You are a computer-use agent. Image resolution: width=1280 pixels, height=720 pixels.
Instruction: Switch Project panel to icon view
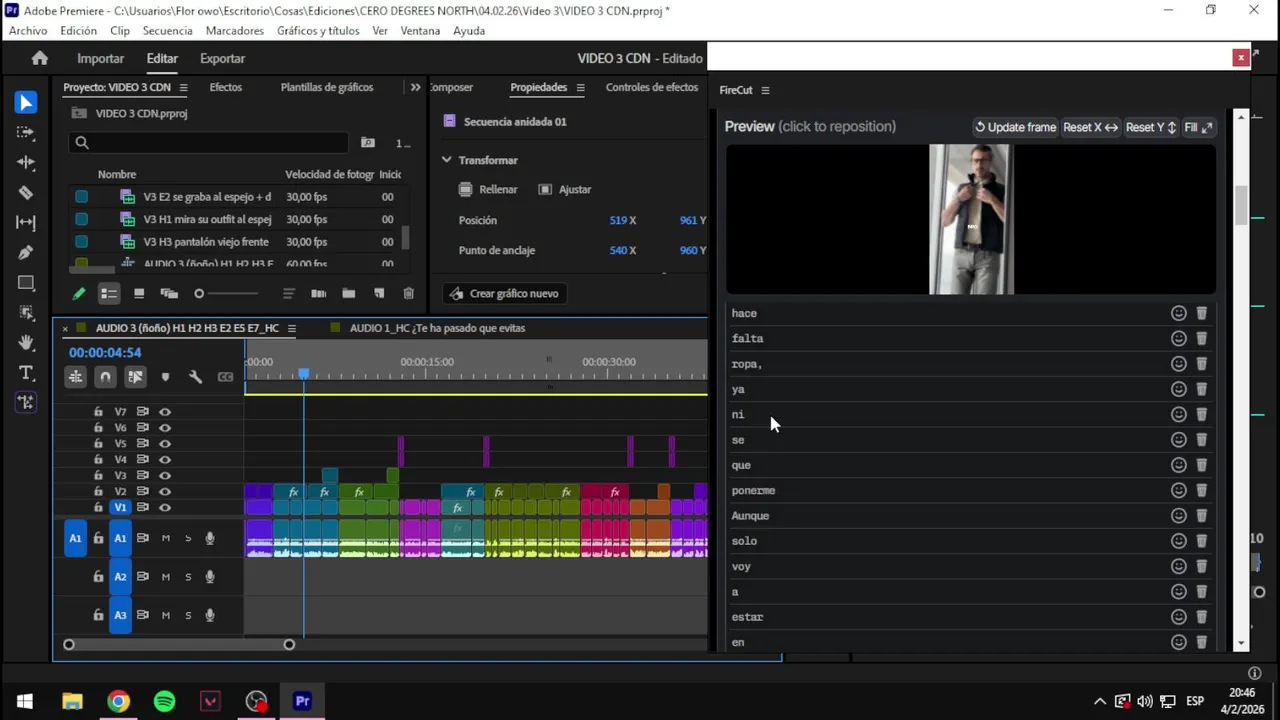coord(139,293)
